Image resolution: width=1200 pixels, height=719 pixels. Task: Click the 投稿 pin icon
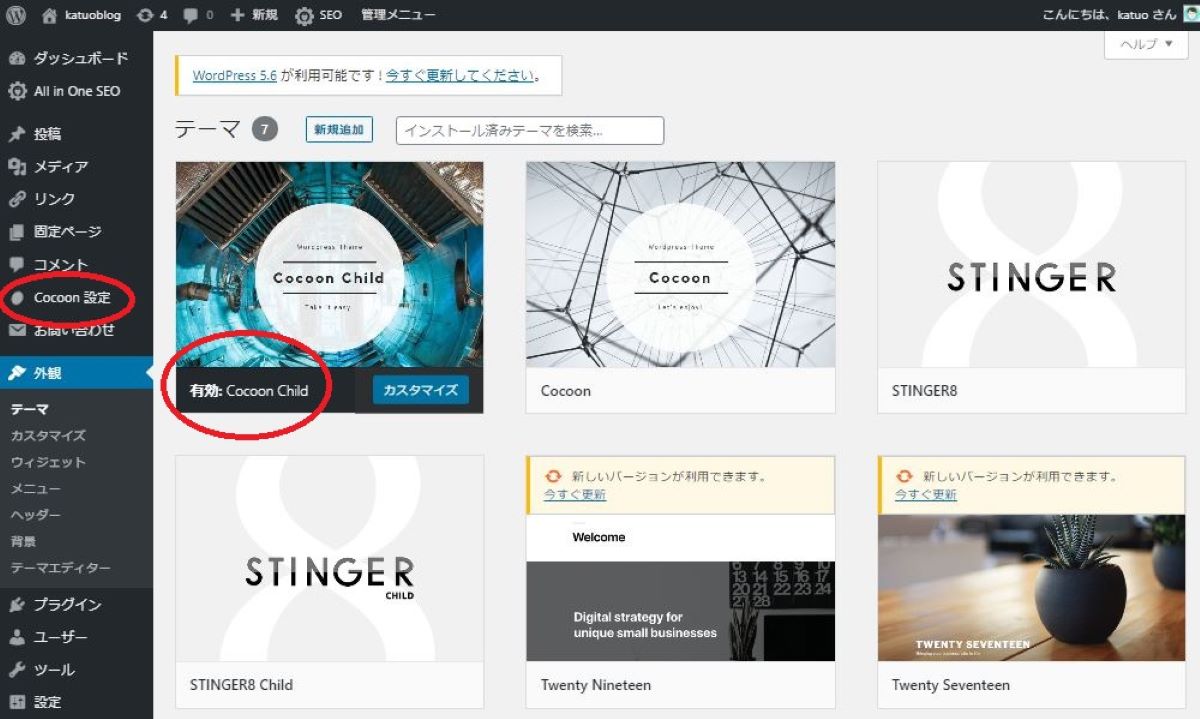pyautogui.click(x=17, y=134)
